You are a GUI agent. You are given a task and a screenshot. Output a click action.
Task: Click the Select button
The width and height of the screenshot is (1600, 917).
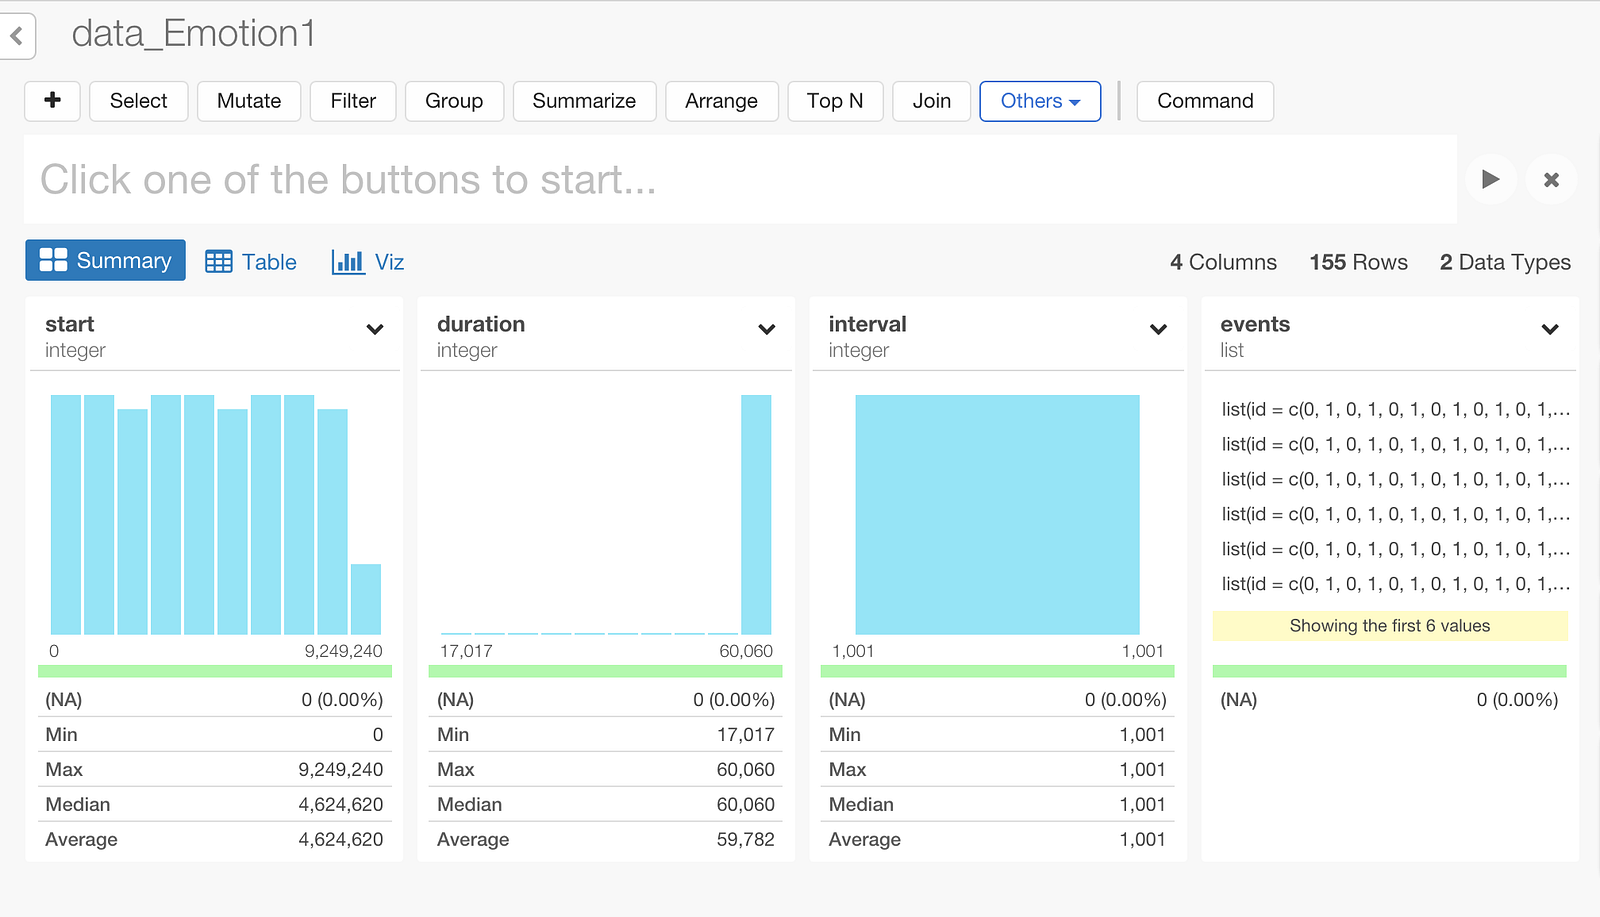pos(138,101)
